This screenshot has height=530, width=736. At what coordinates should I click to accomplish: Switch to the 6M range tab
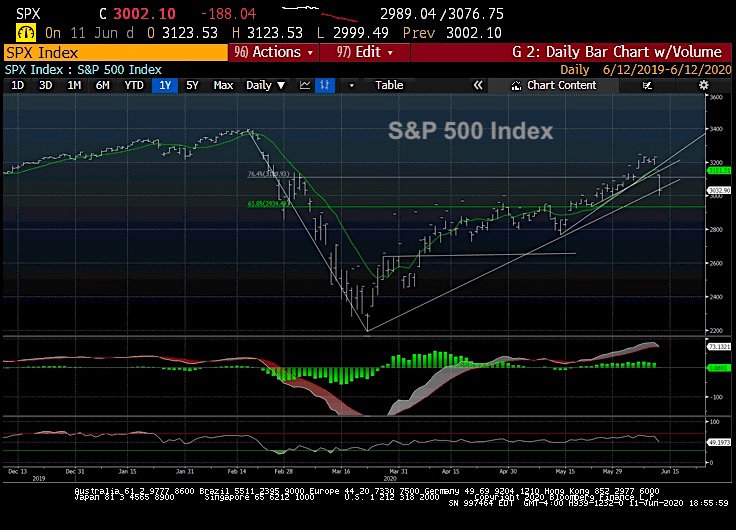pyautogui.click(x=102, y=85)
